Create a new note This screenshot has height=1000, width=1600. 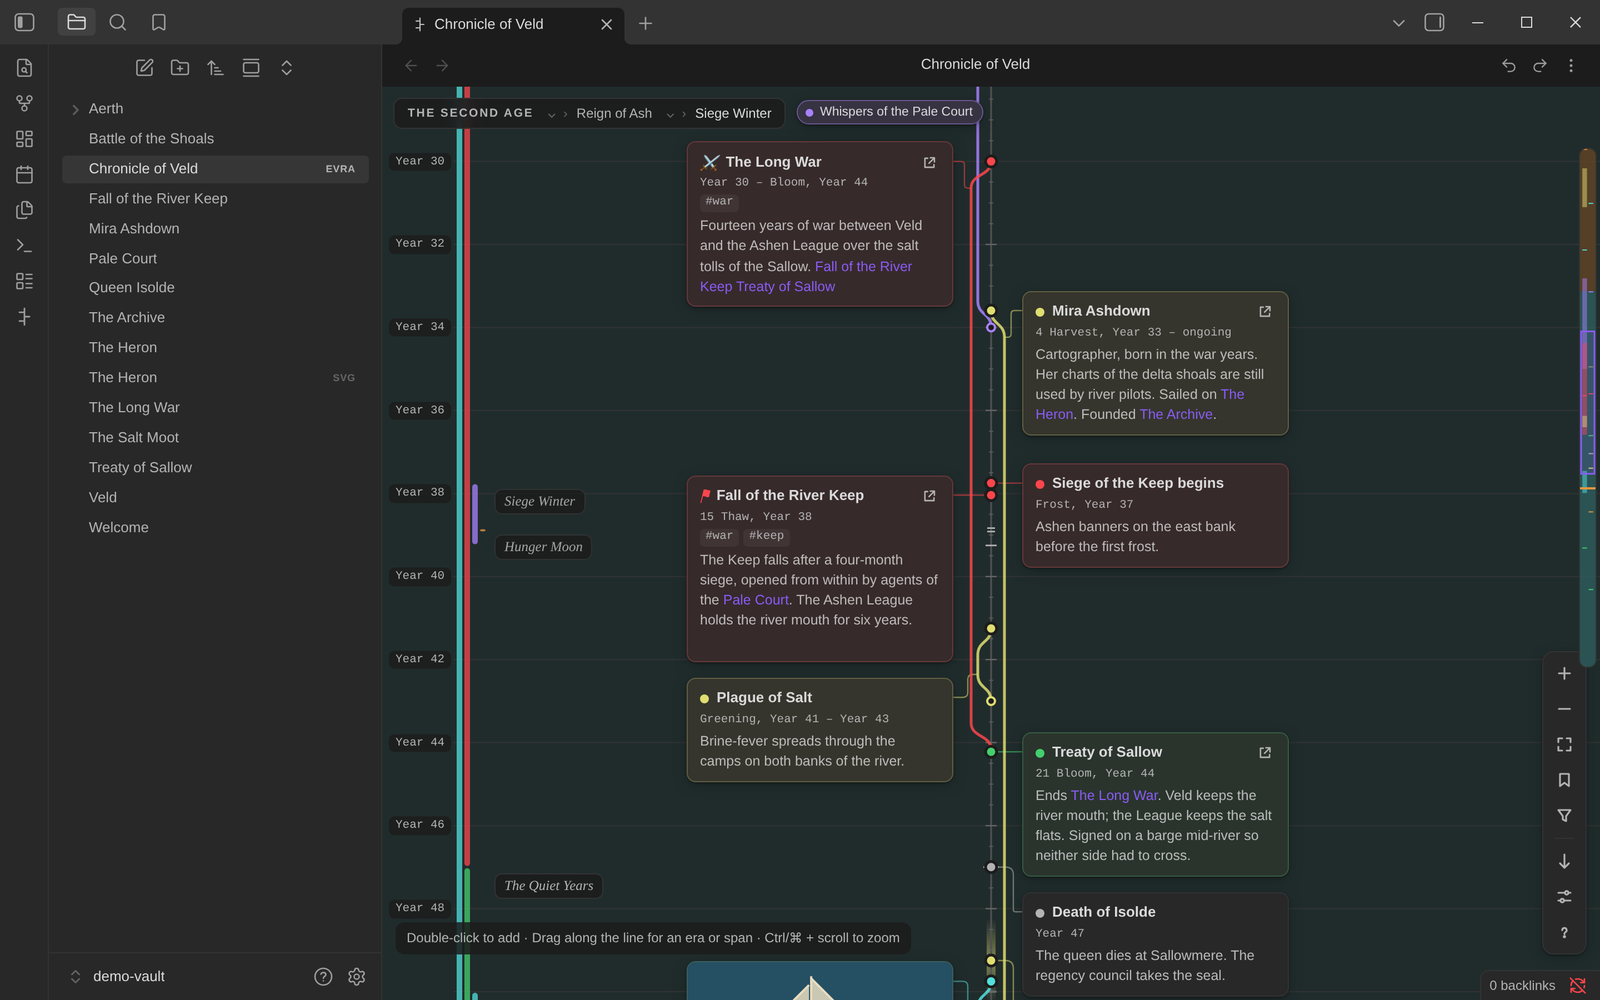click(x=144, y=67)
